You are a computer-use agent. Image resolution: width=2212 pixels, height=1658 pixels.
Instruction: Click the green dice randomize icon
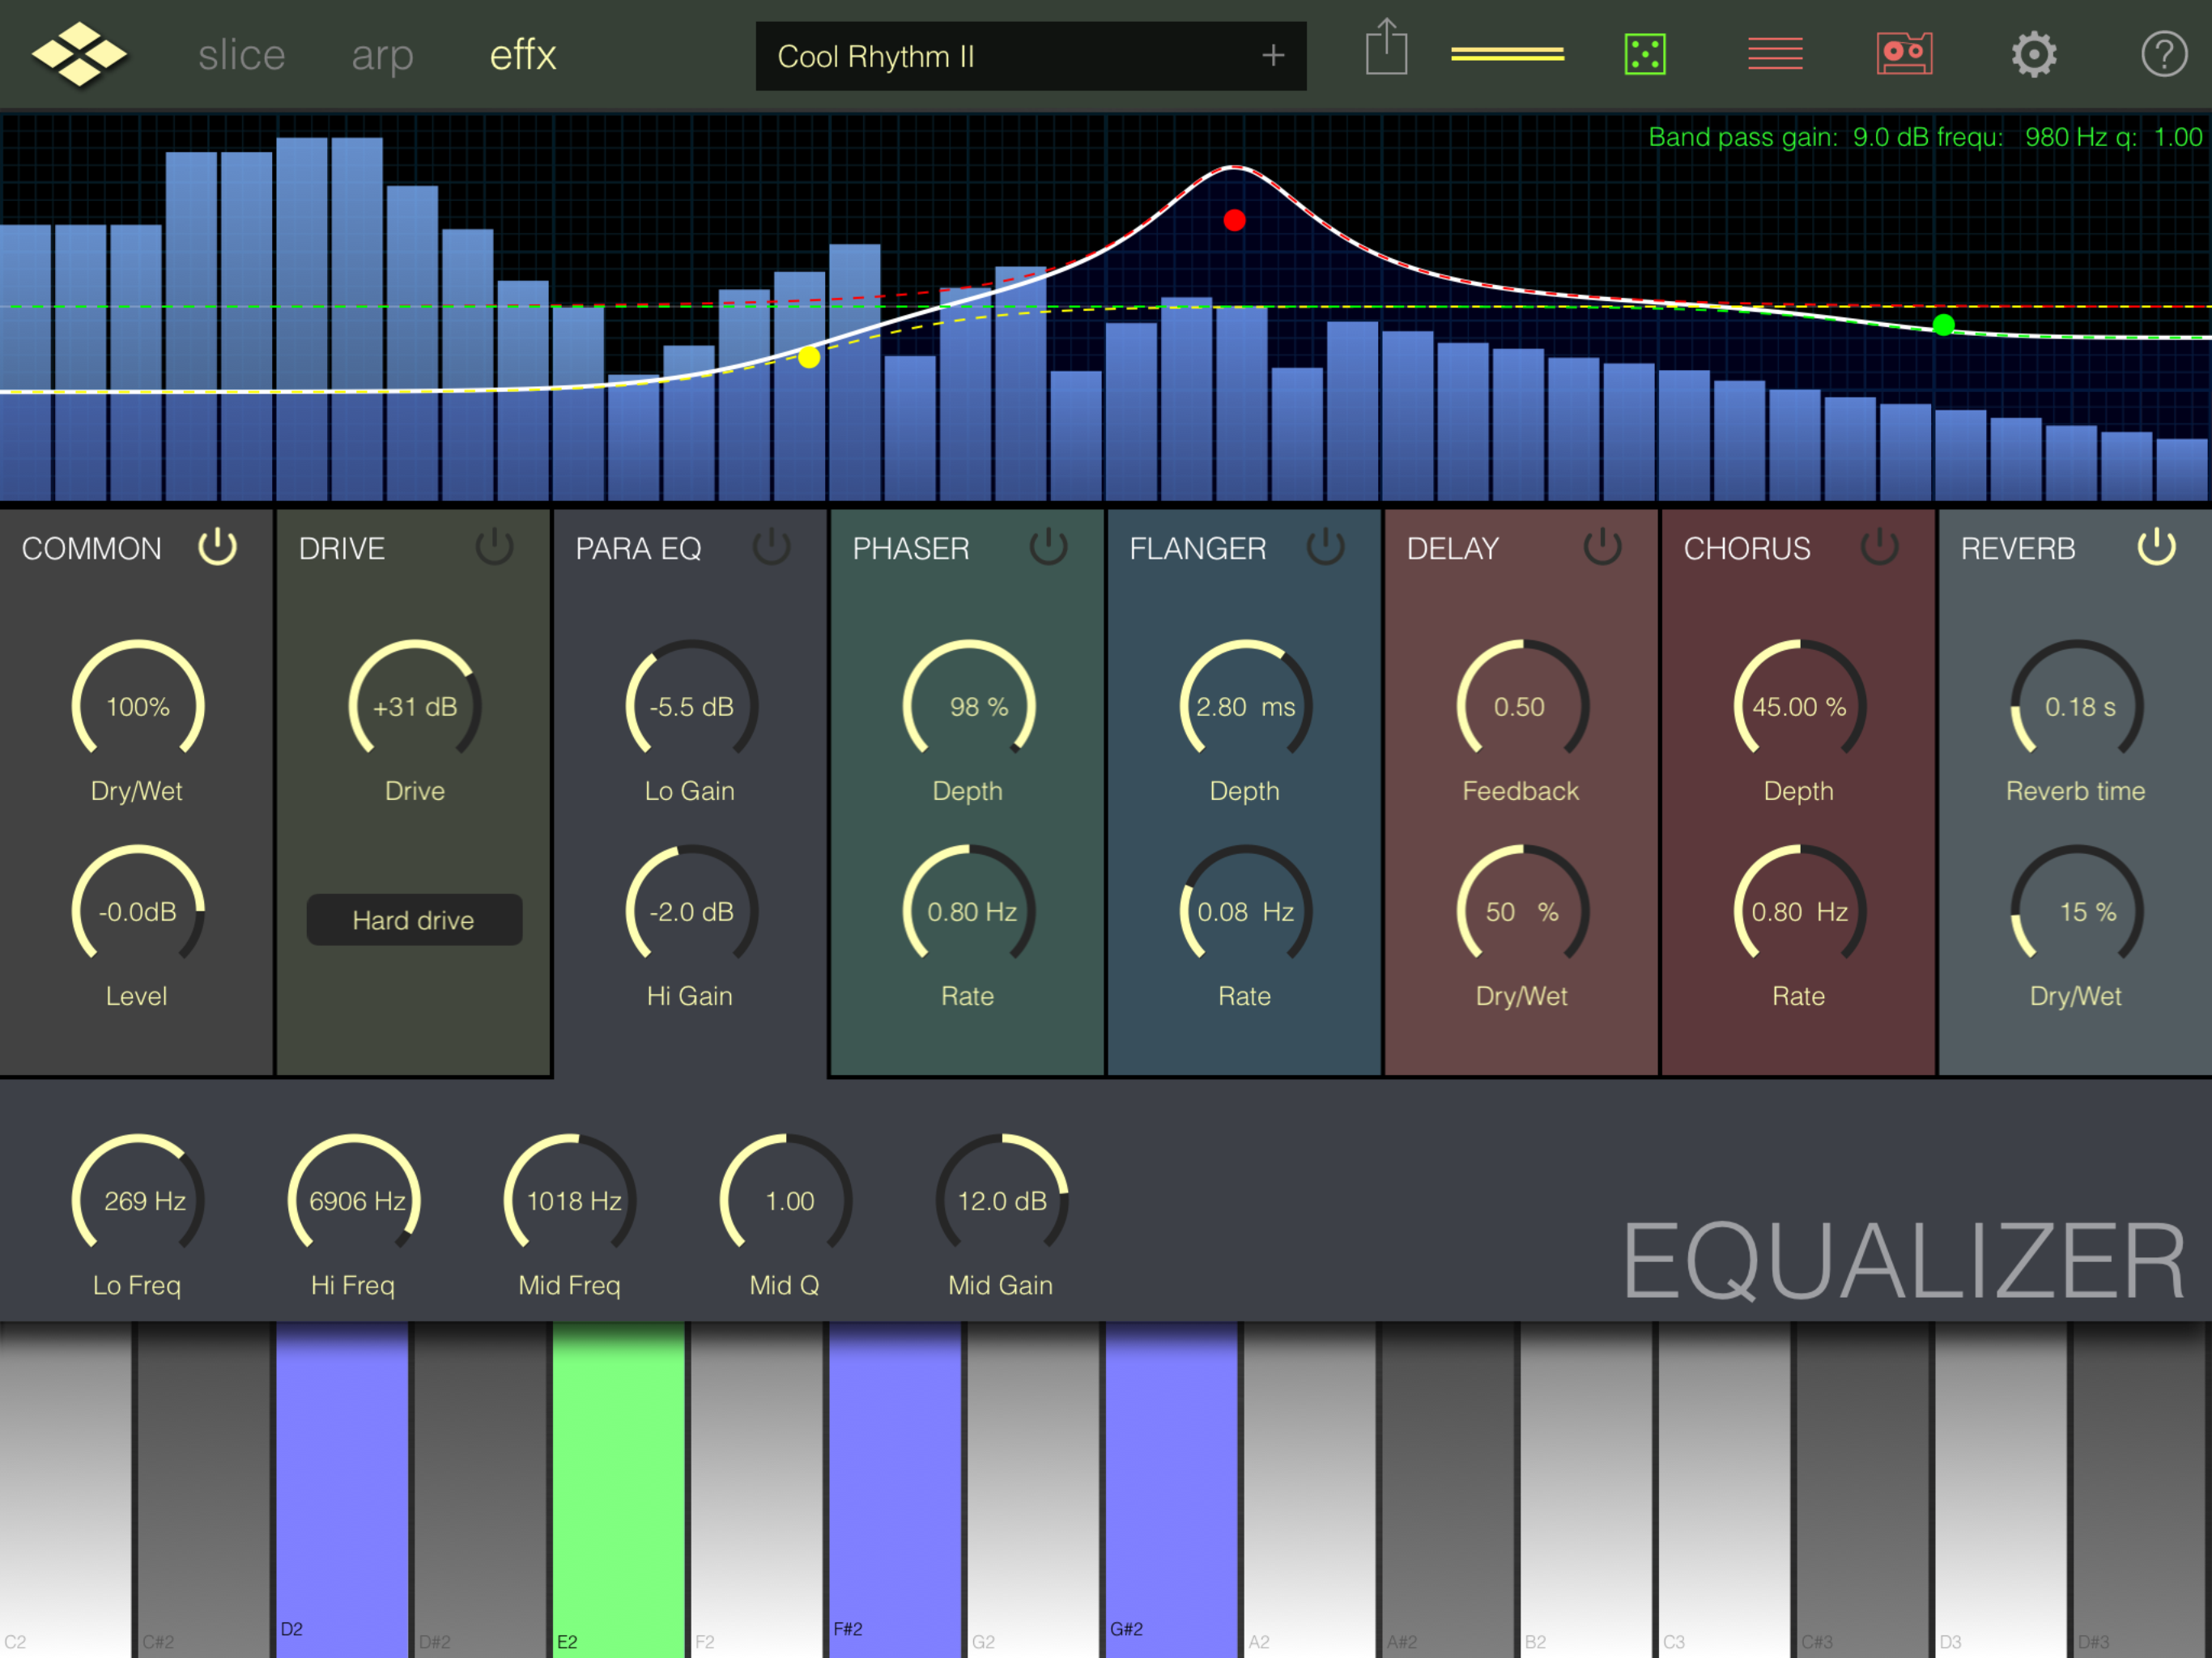pyautogui.click(x=1645, y=54)
